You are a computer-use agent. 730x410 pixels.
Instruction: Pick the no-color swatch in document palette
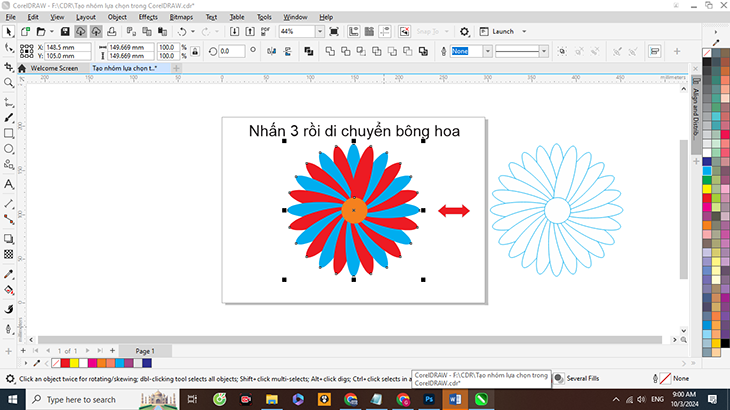(56, 363)
